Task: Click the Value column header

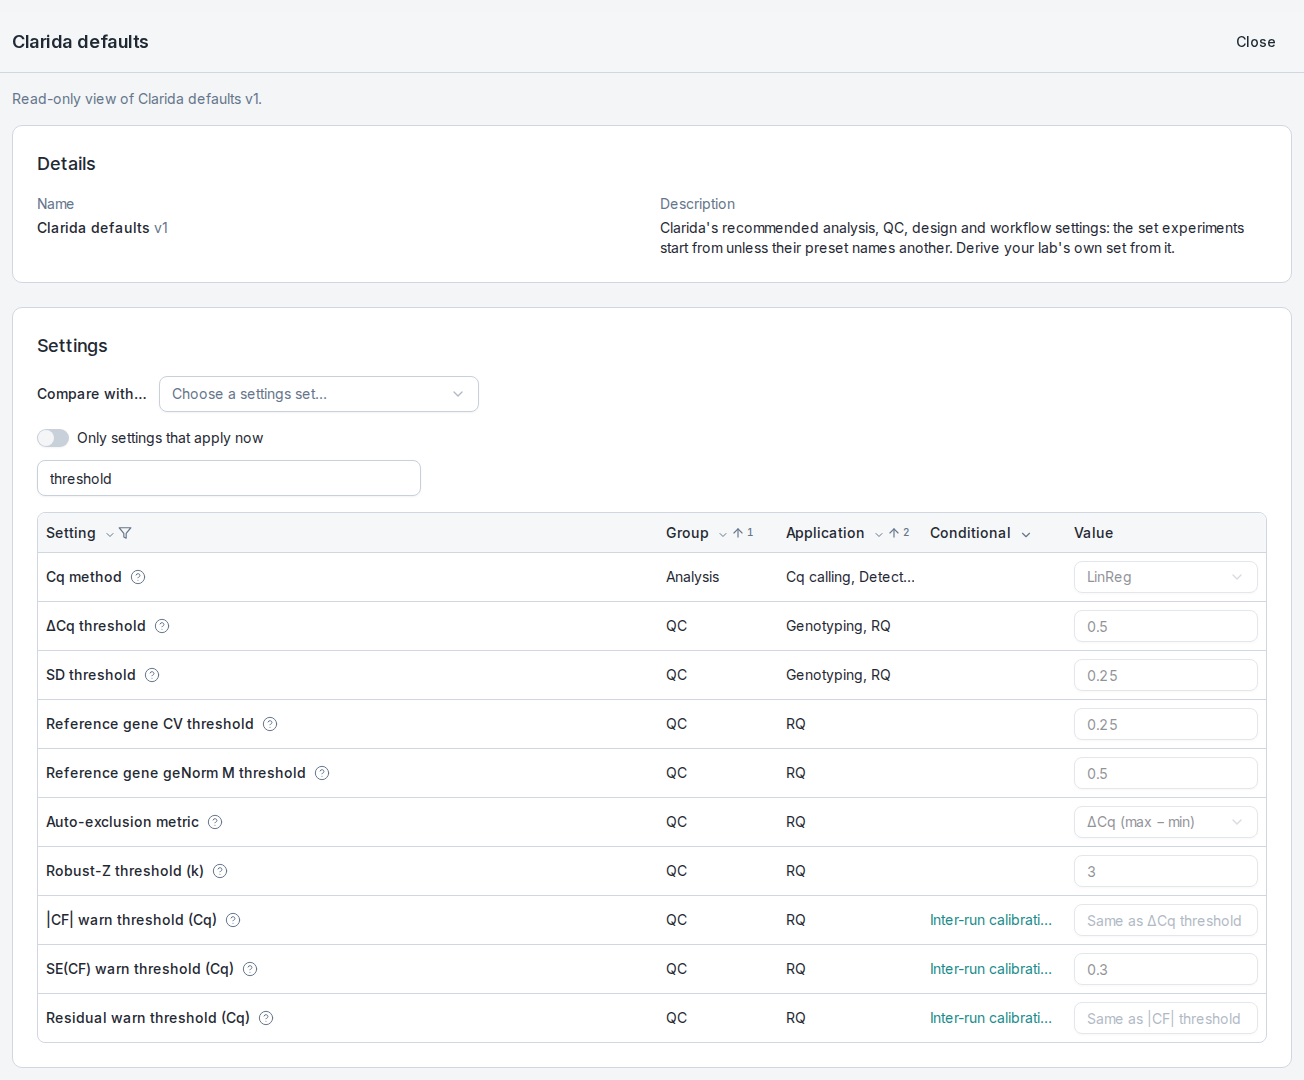Action: pyautogui.click(x=1093, y=533)
